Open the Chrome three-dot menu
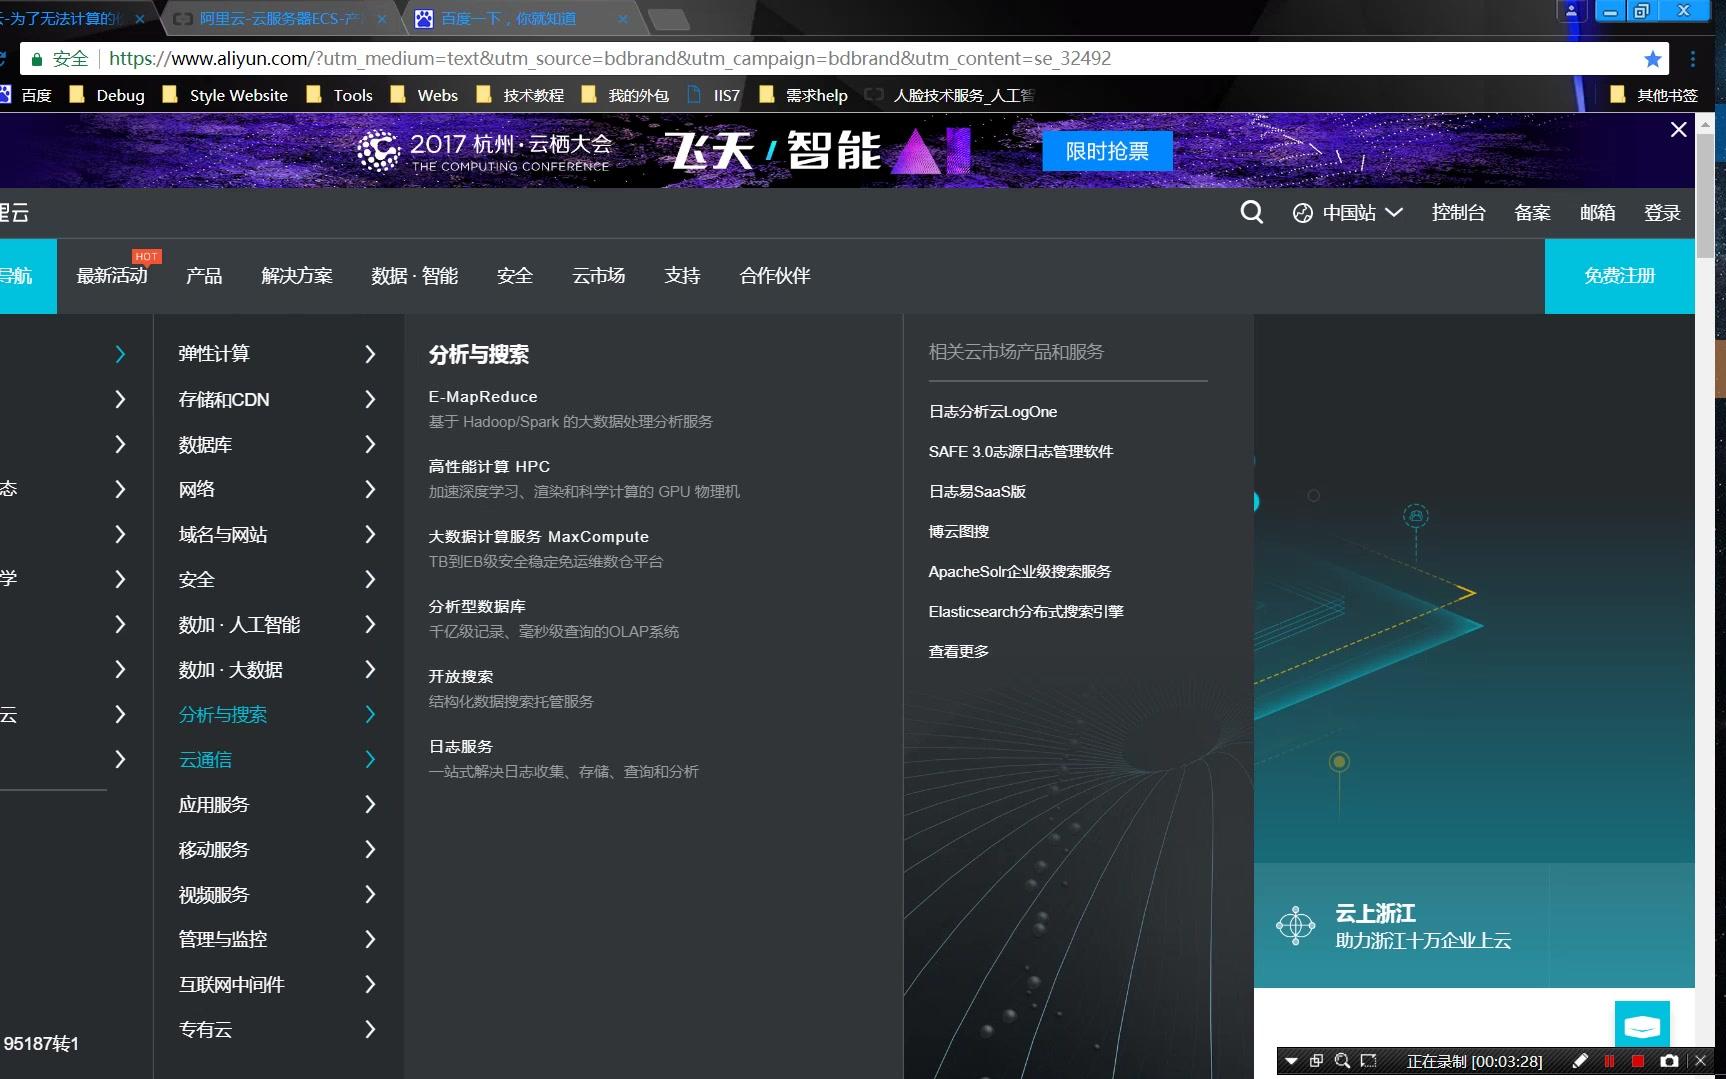The image size is (1726, 1079). click(x=1692, y=59)
